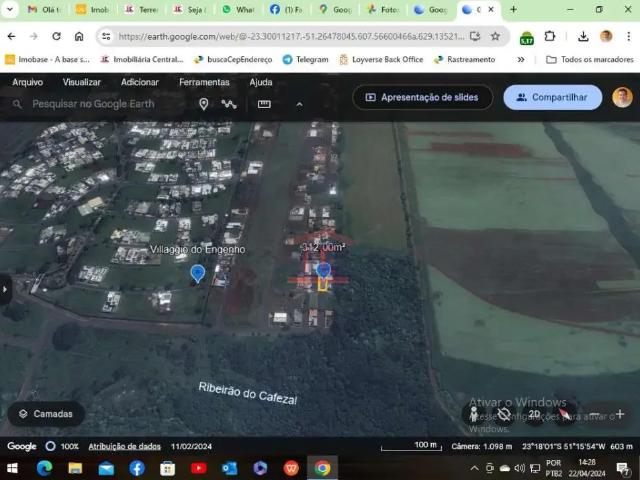The height and width of the screenshot is (480, 640).
Task: Switch to the Gmail tab
Action: pyautogui.click(x=44, y=9)
